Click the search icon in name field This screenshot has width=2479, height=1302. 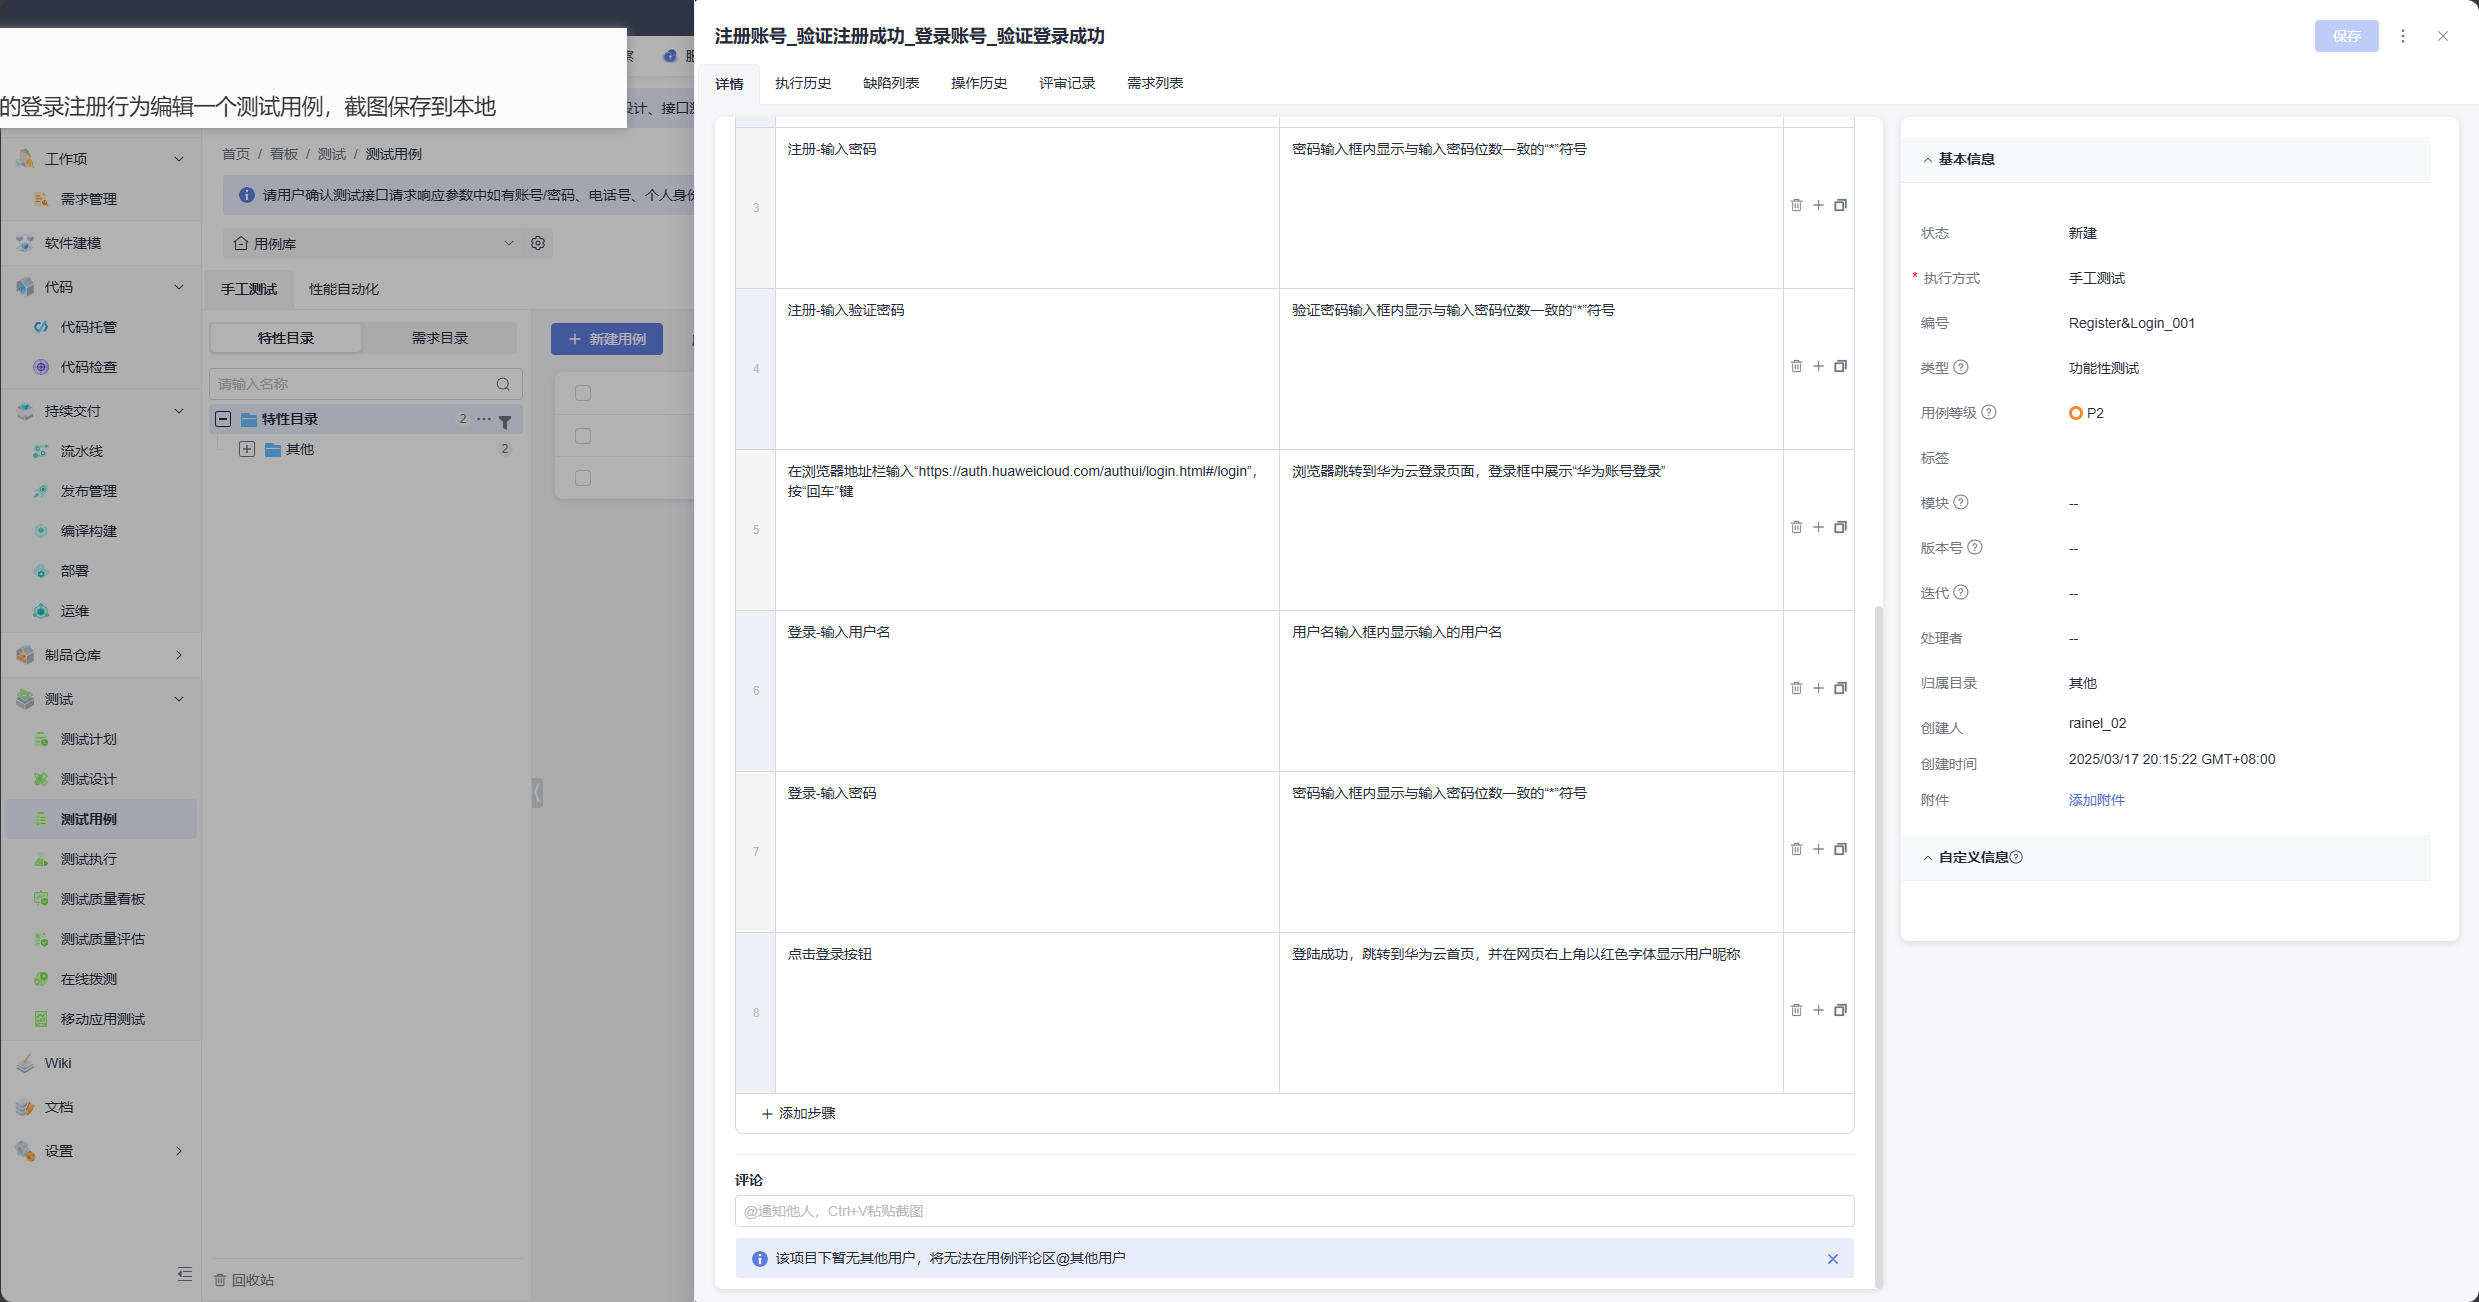[503, 384]
